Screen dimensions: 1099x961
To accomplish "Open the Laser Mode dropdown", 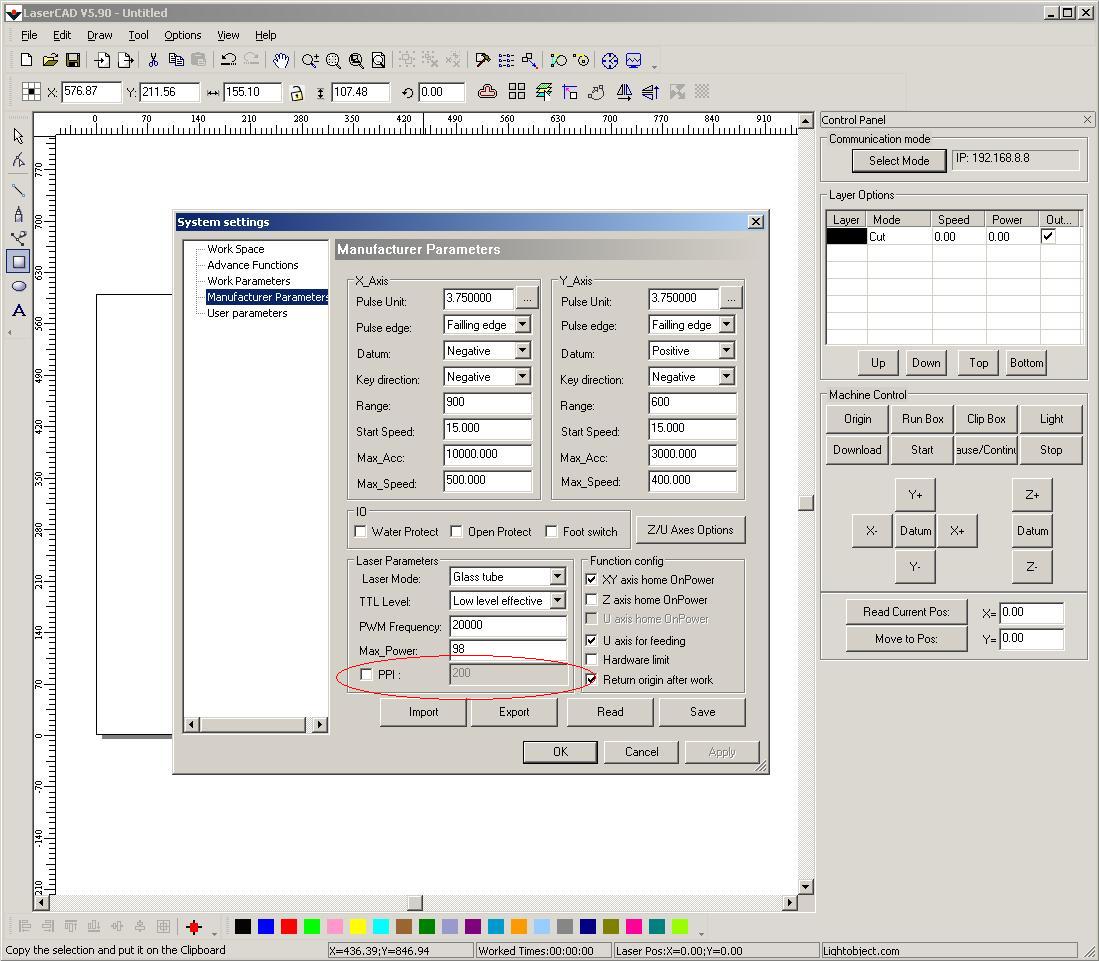I will click(557, 577).
